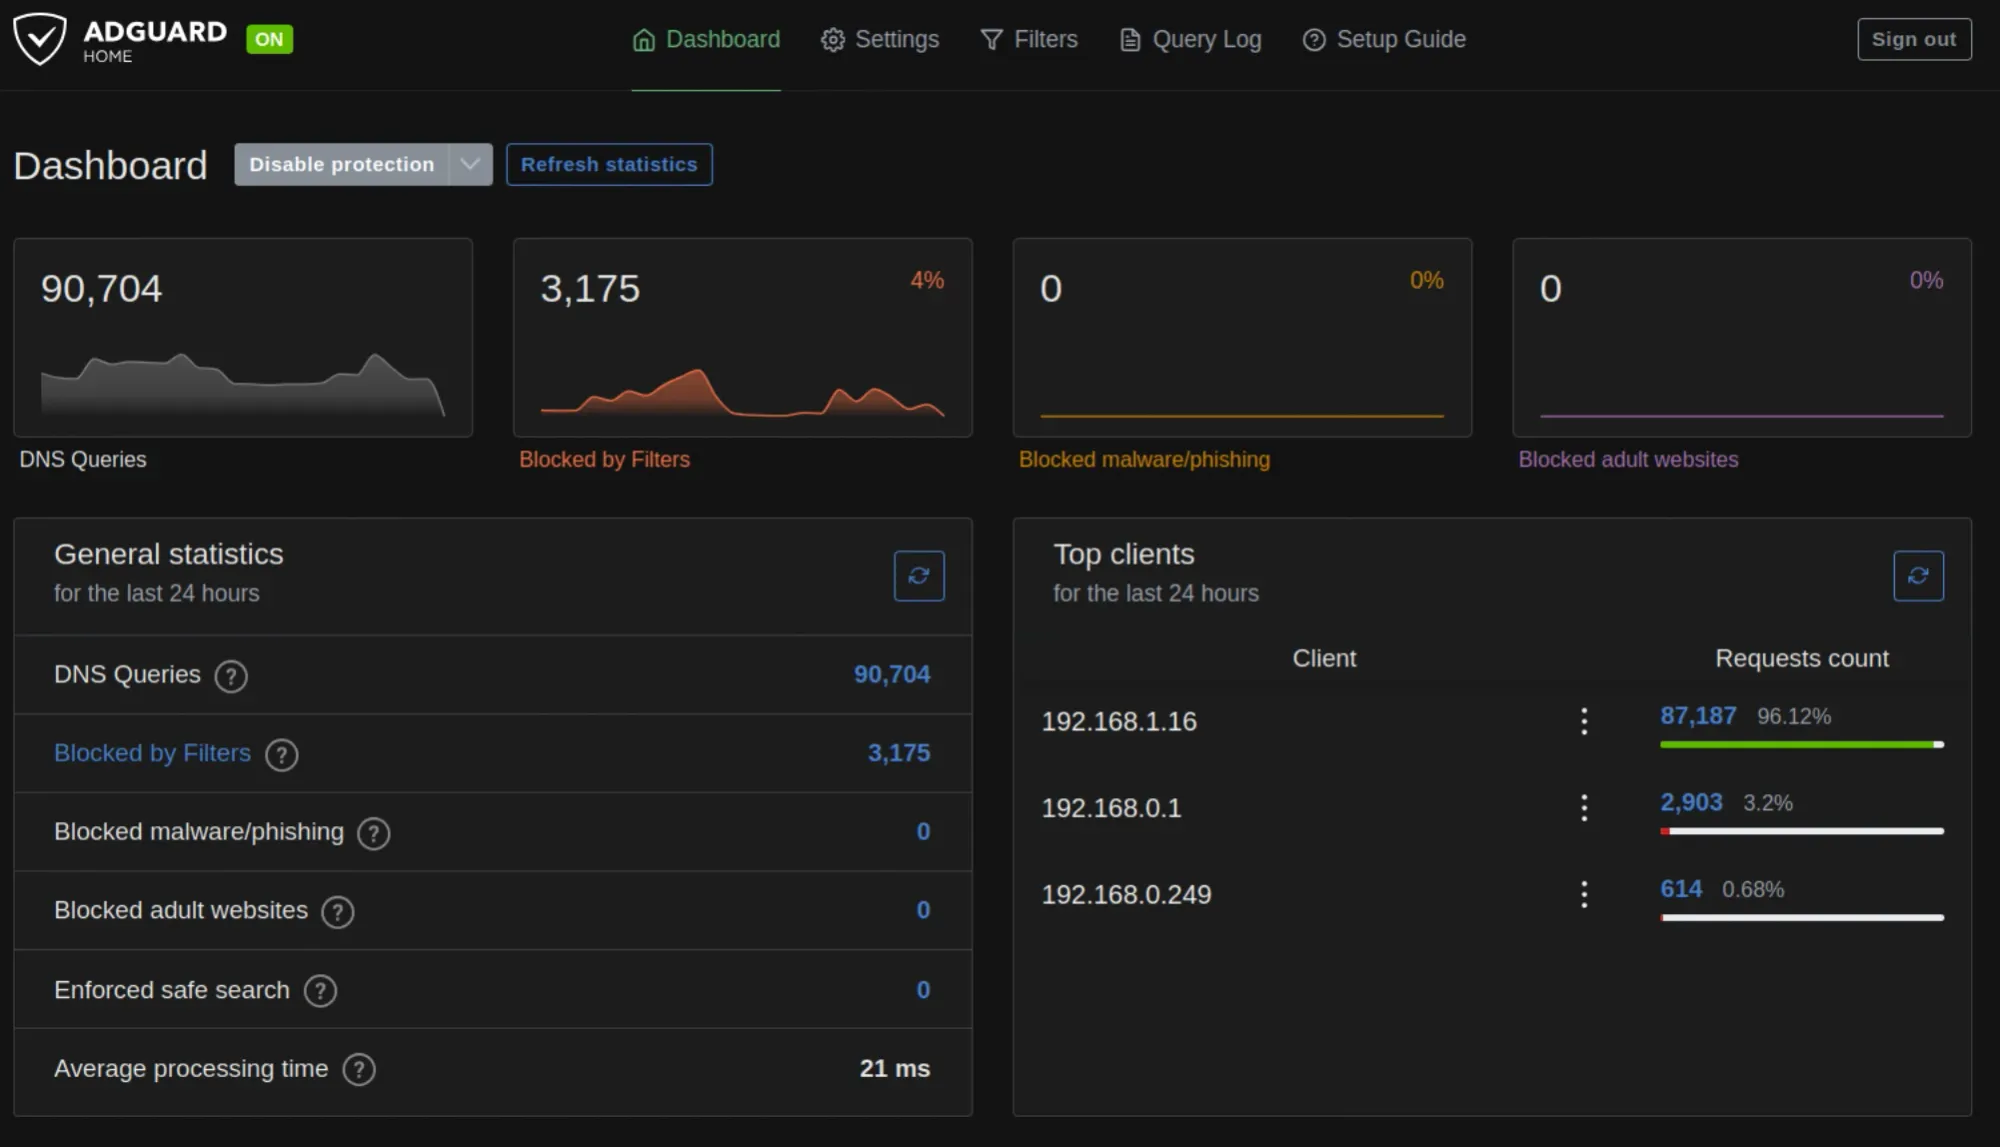This screenshot has width=2000, height=1147.
Task: Show help for Enforced safe search statistic
Action: click(320, 991)
